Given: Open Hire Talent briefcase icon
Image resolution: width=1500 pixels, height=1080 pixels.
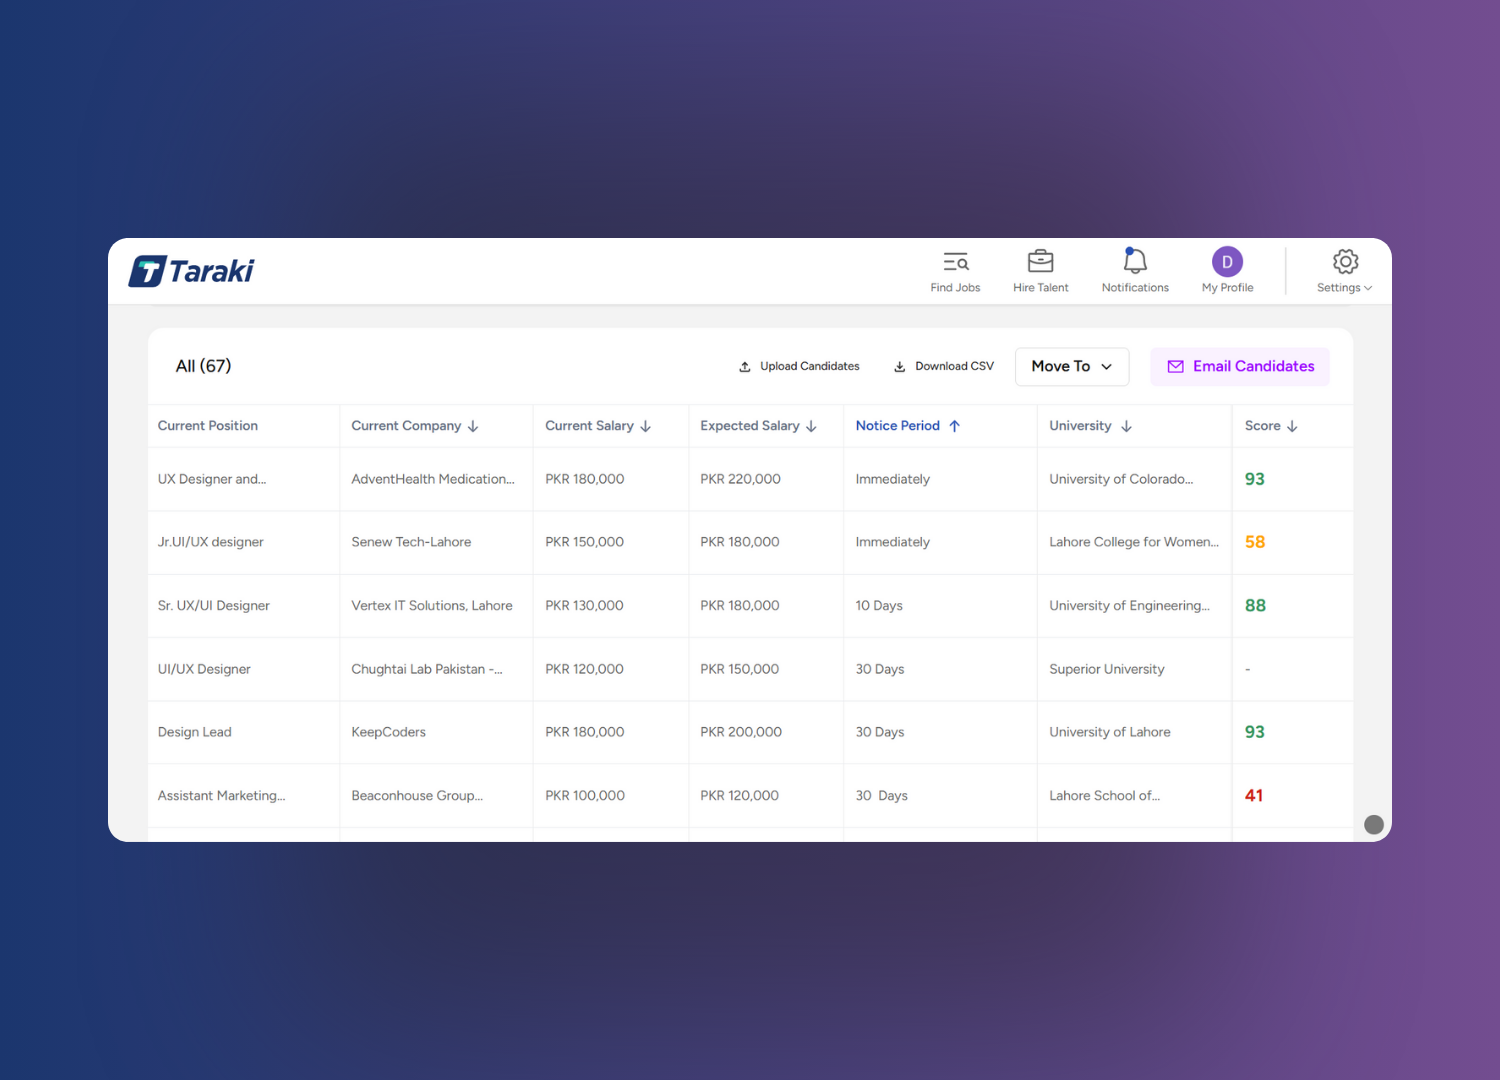Looking at the screenshot, I should coord(1040,262).
